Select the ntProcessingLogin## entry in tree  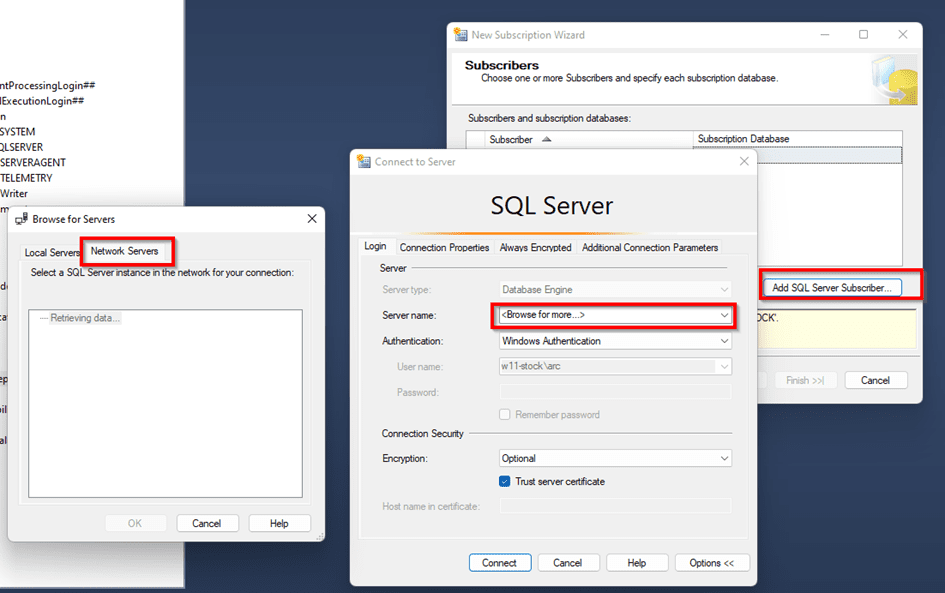pyautogui.click(x=47, y=86)
